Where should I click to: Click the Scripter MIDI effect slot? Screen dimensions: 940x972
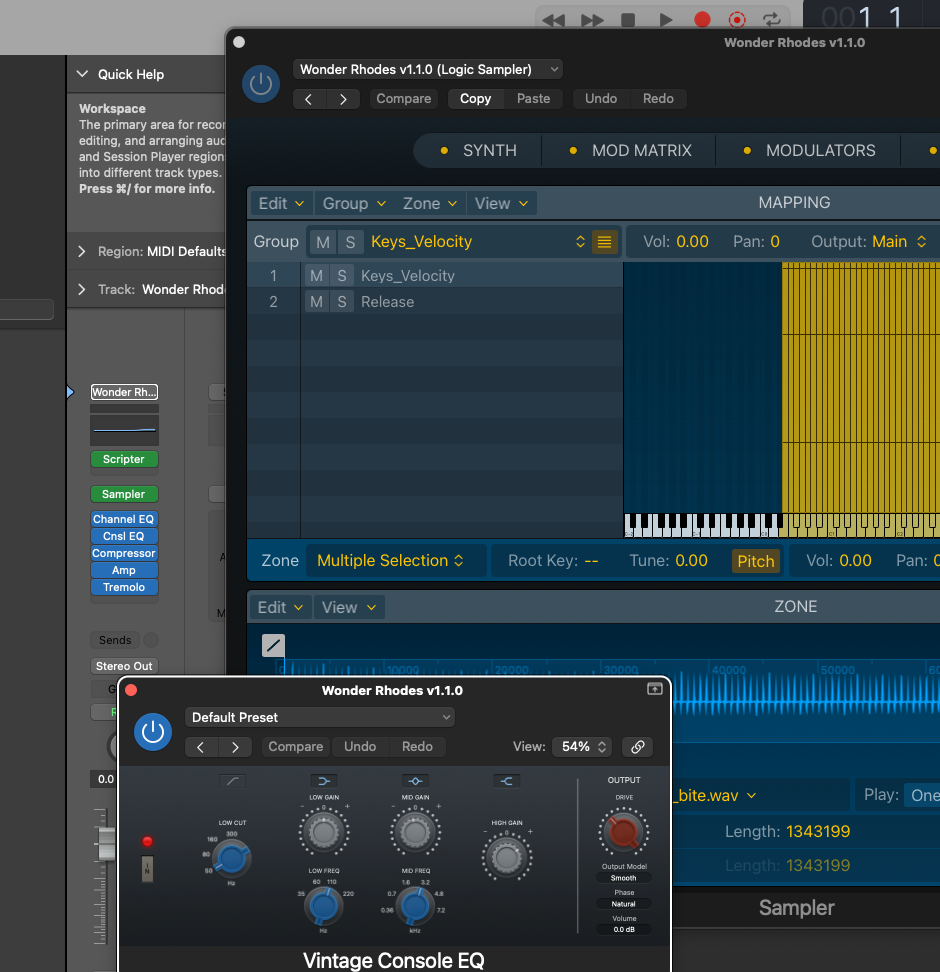pos(124,459)
